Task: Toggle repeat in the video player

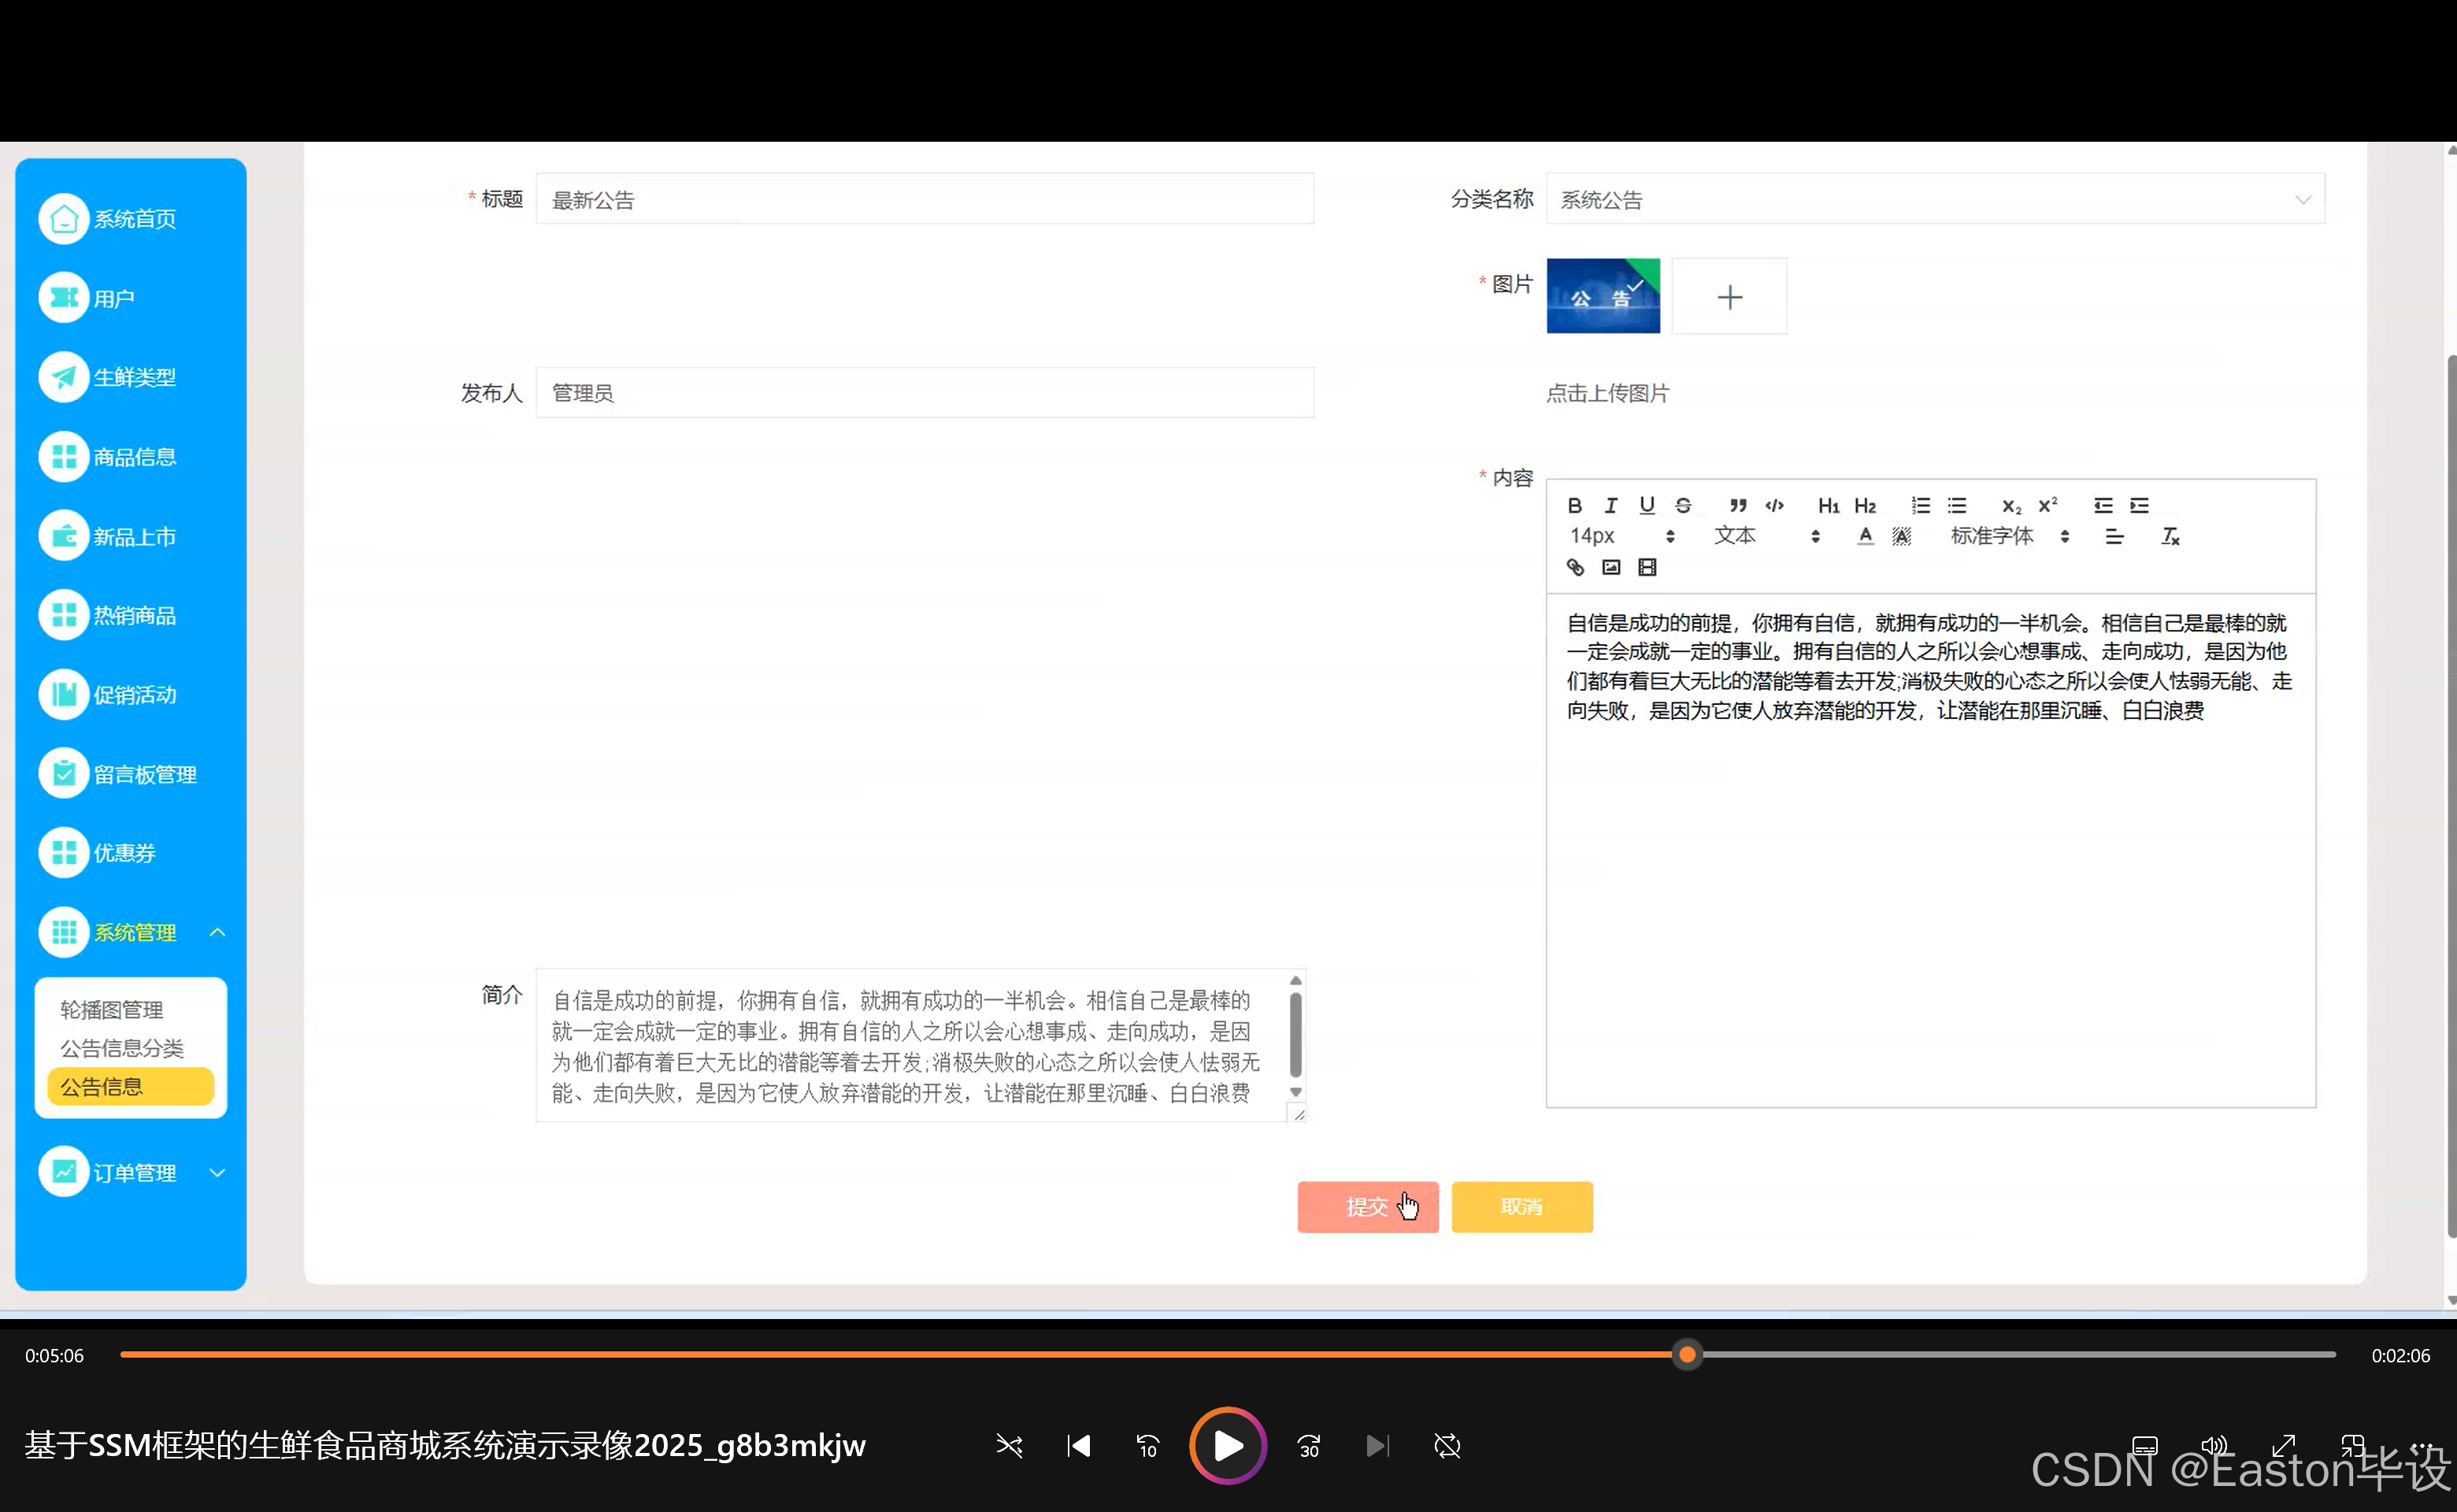Action: pos(1447,1446)
